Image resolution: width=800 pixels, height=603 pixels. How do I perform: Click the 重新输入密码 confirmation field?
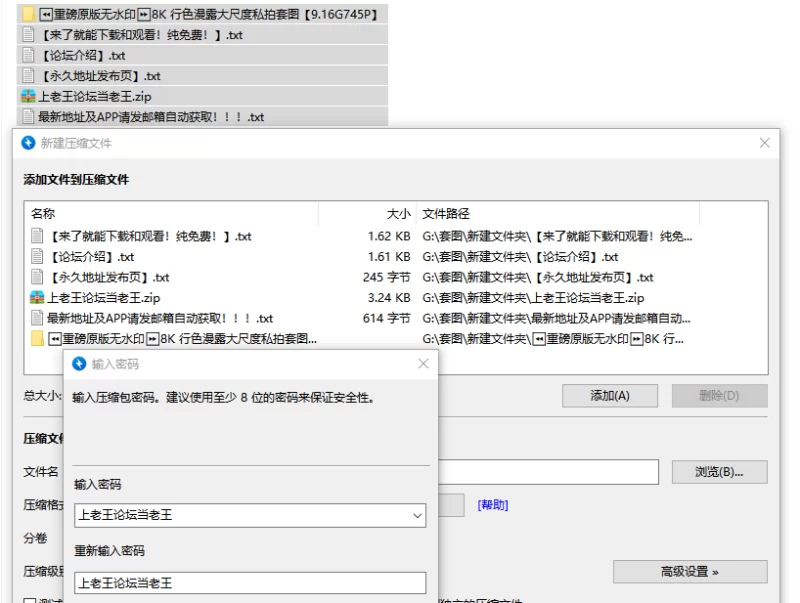click(x=250, y=583)
